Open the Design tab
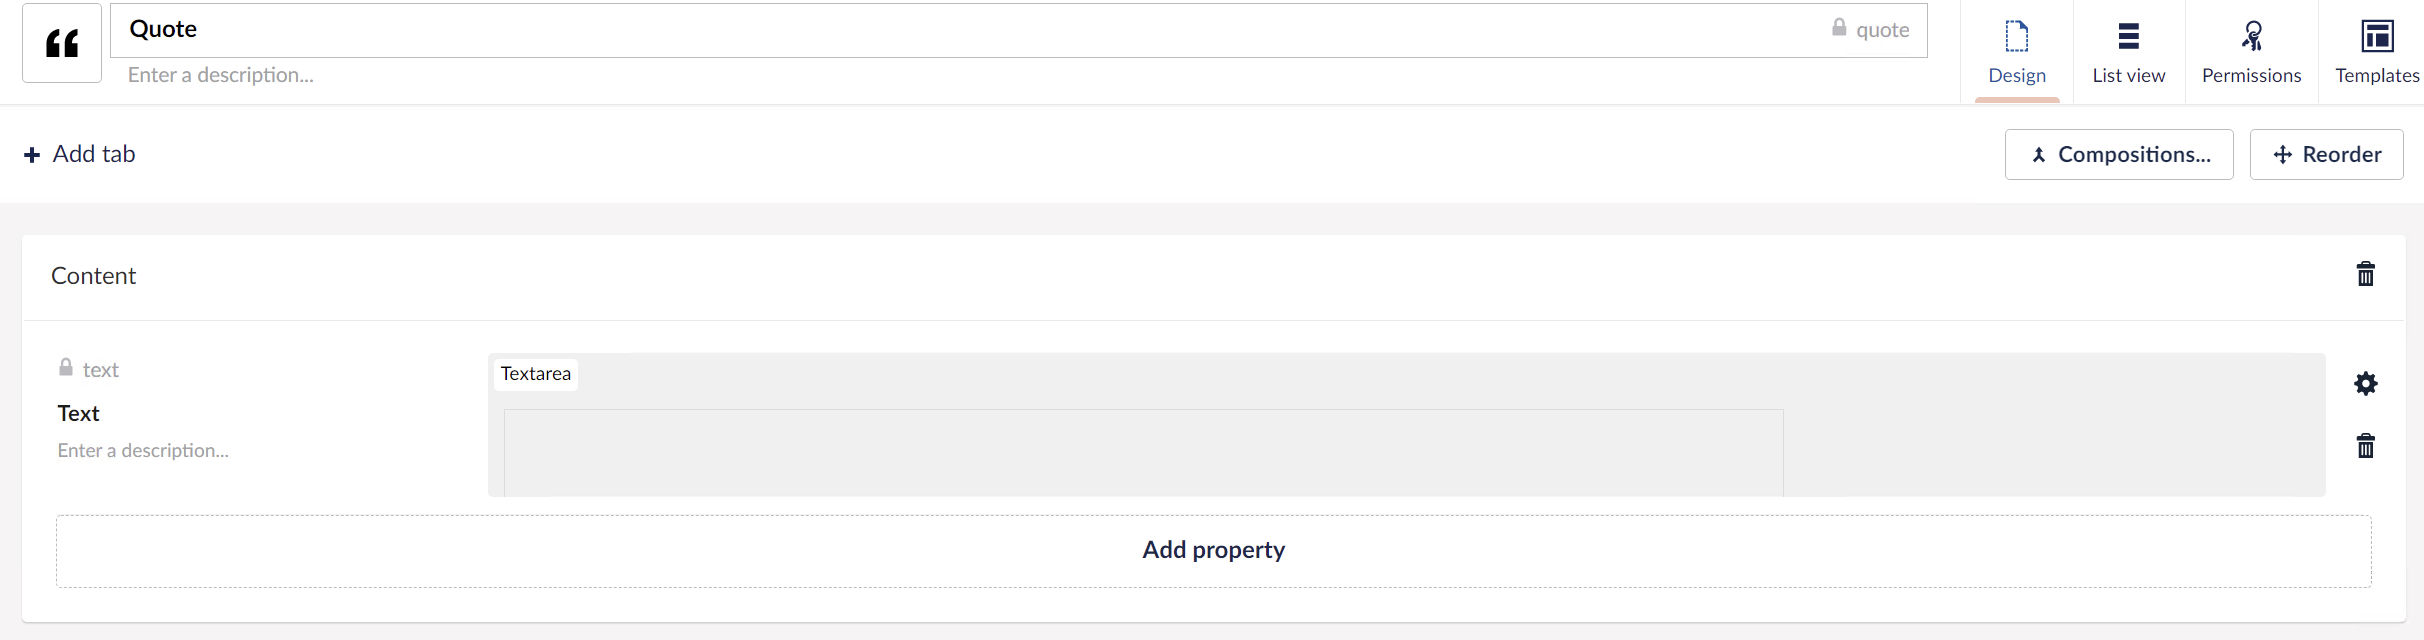Screen dimensions: 2424x640 point(2017,52)
